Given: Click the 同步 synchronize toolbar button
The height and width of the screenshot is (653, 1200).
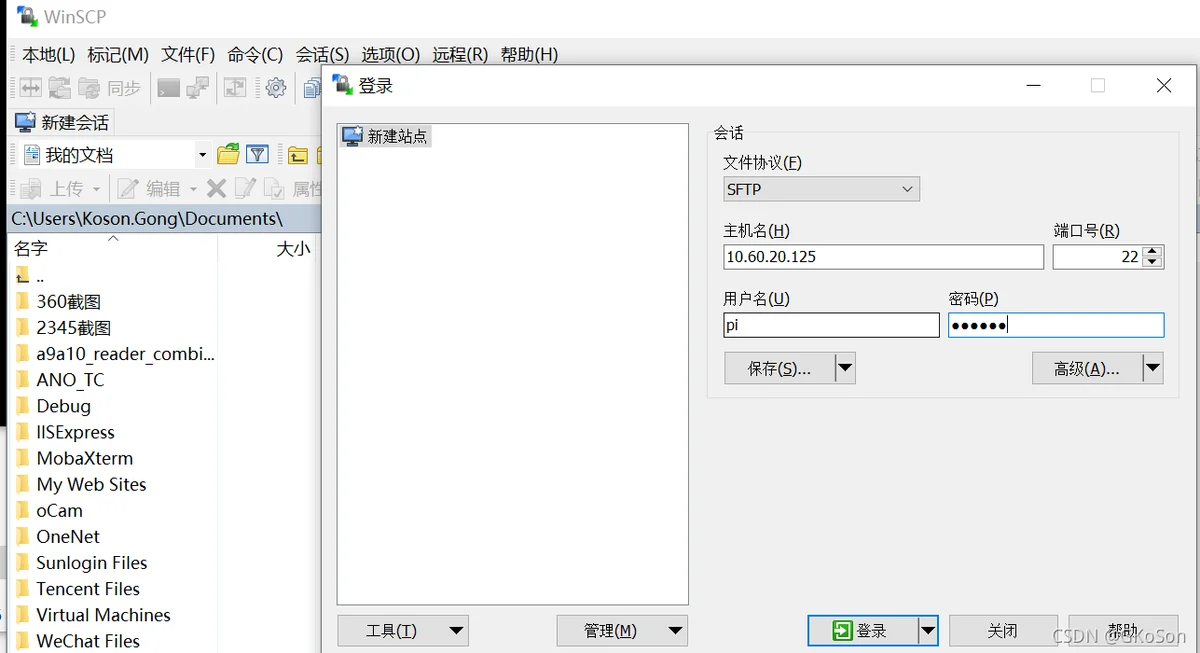Looking at the screenshot, I should tap(110, 88).
